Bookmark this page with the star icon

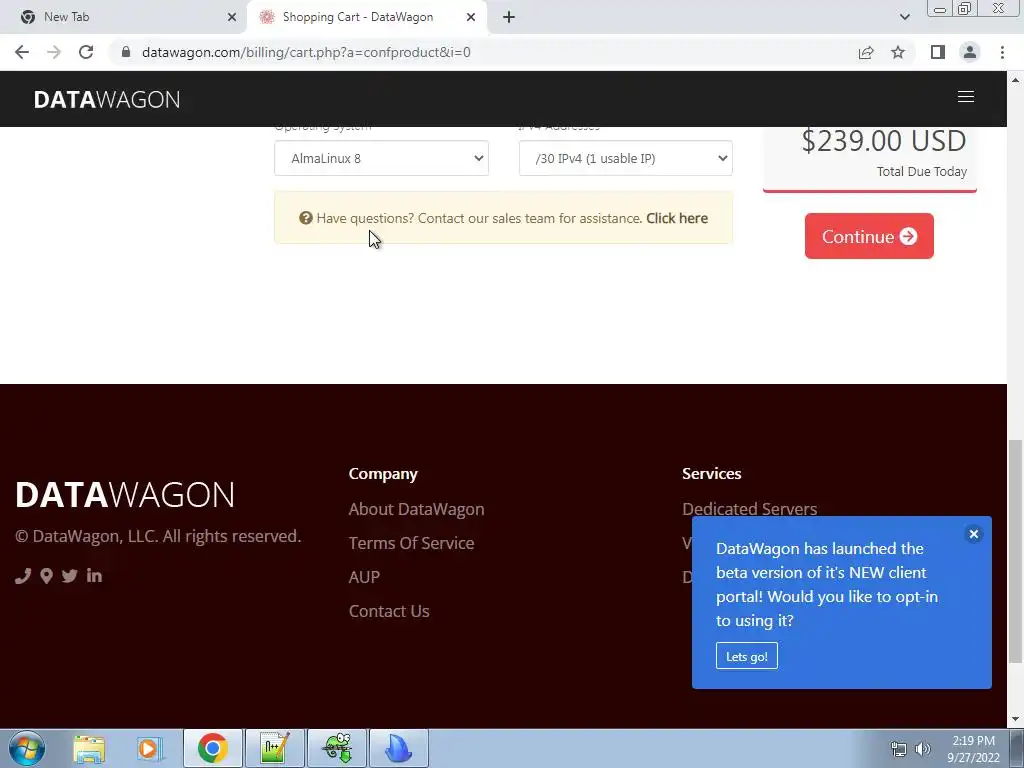[898, 52]
